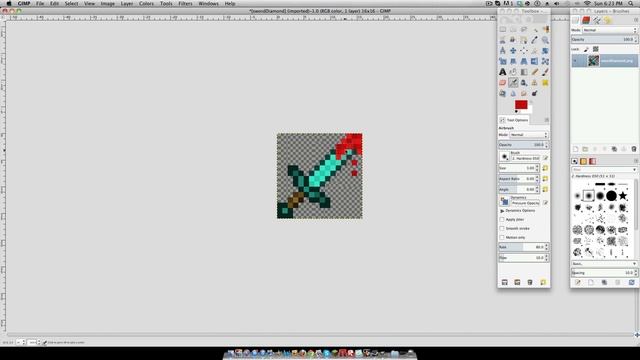
Task: Open the airbrush Mode dropdown in Tool Options
Action: (x=529, y=135)
